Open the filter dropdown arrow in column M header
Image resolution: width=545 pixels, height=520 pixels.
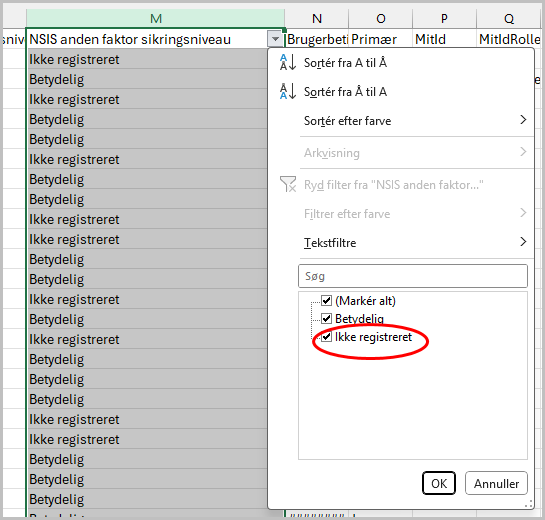275,39
